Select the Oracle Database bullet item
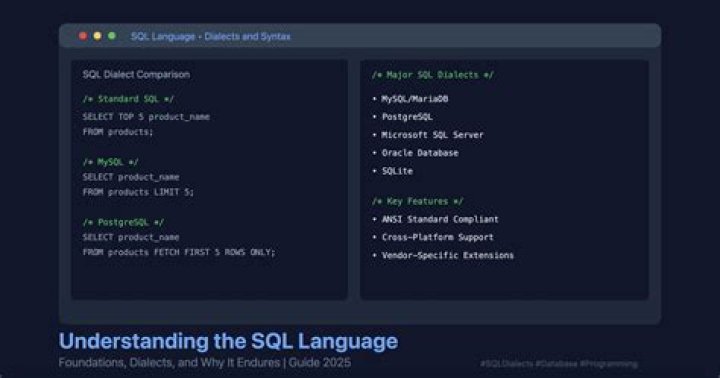 tap(415, 153)
